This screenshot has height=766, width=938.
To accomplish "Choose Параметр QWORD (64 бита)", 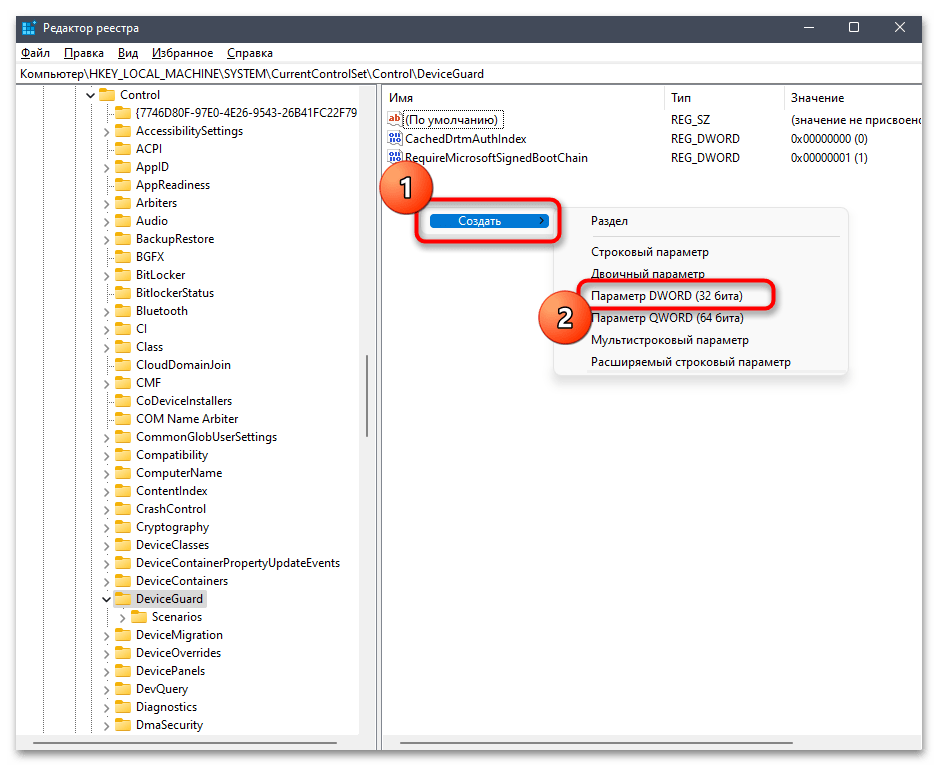I will 667,318.
